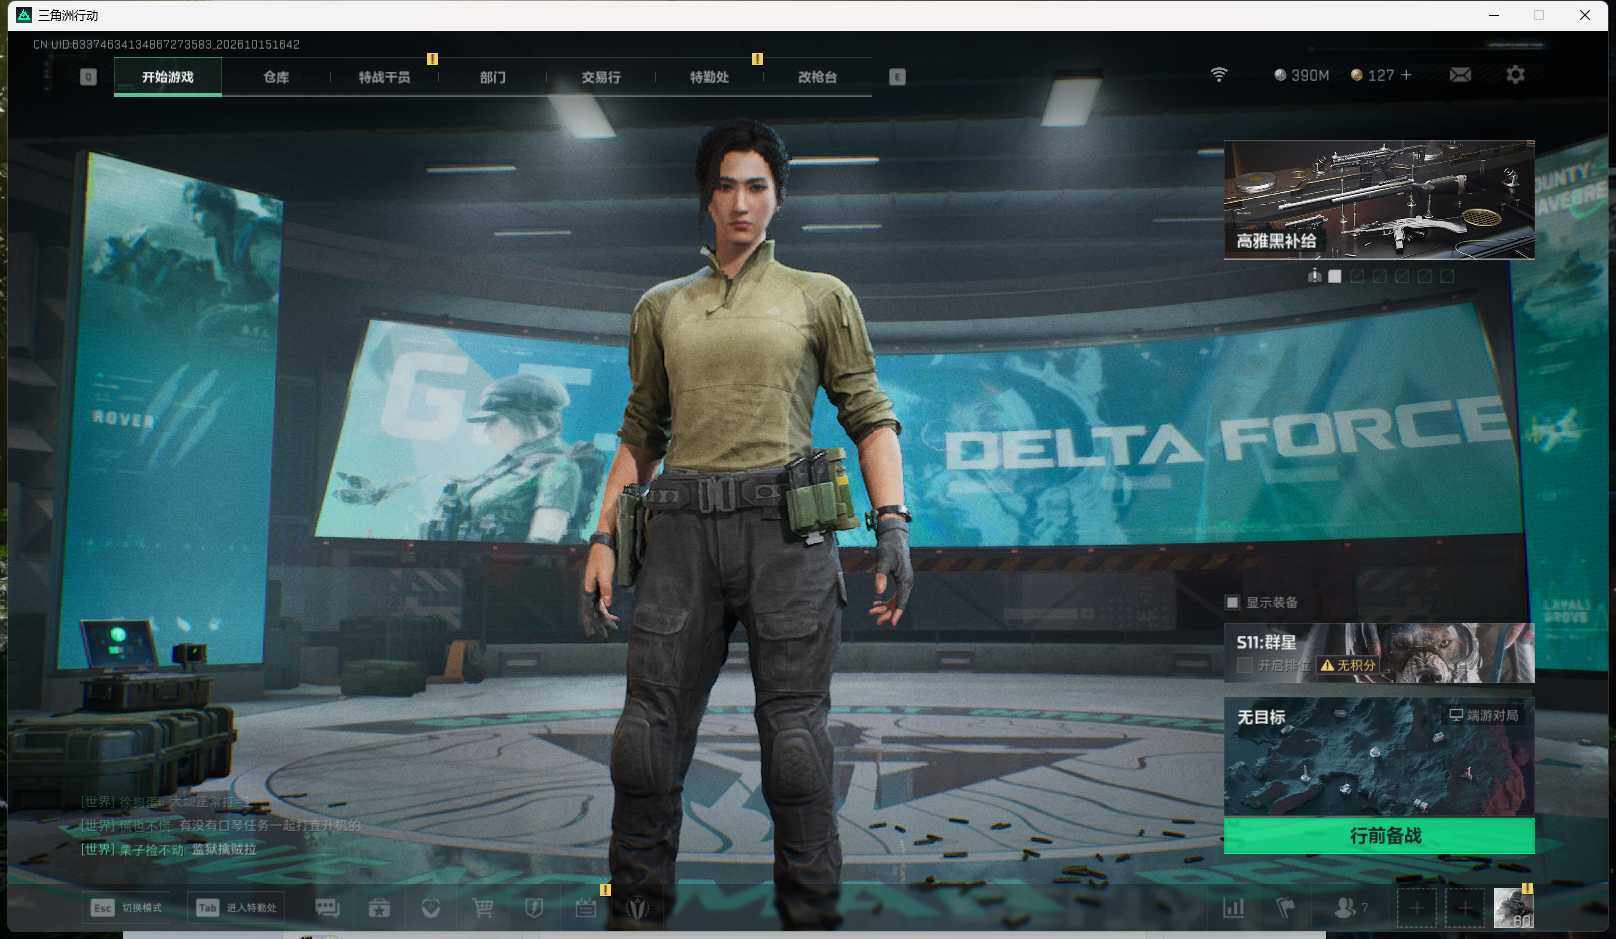Open the world chat message 监狱擒贼拉
The width and height of the screenshot is (1616, 939).
click(224, 849)
